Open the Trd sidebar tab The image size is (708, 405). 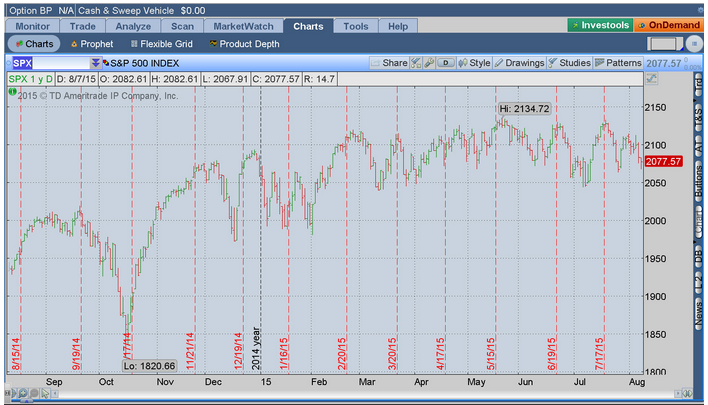point(699,83)
